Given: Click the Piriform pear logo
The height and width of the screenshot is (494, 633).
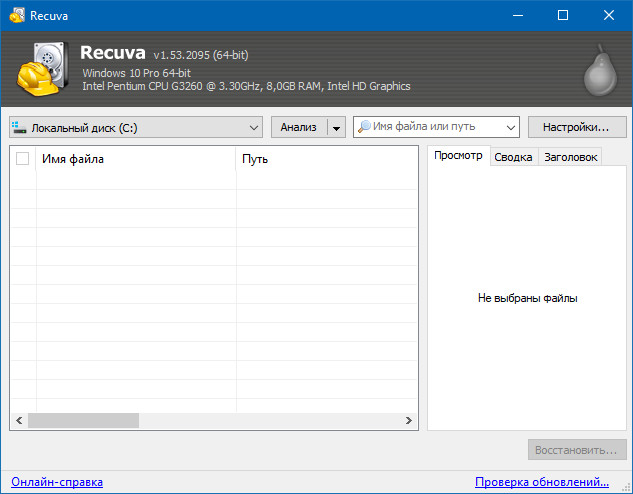Looking at the screenshot, I should (x=597, y=70).
